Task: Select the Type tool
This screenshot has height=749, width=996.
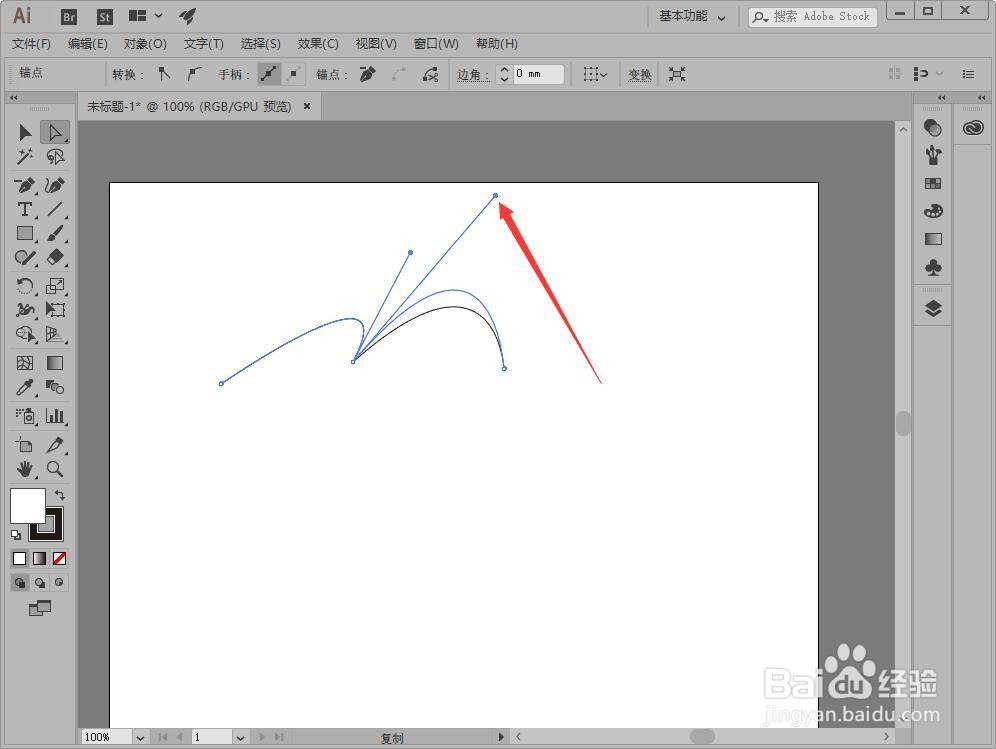Action: click(x=25, y=209)
